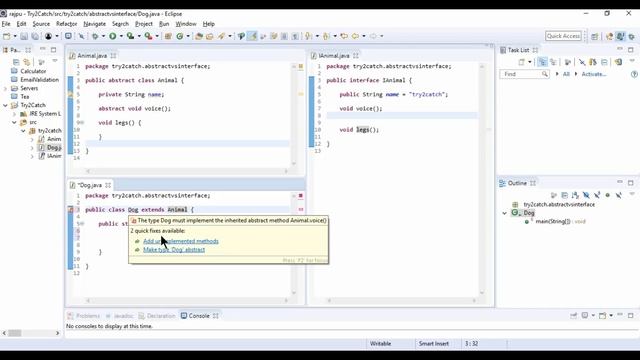
Task: Click the Debug bug icon in toolbar
Action: click(x=95, y=36)
